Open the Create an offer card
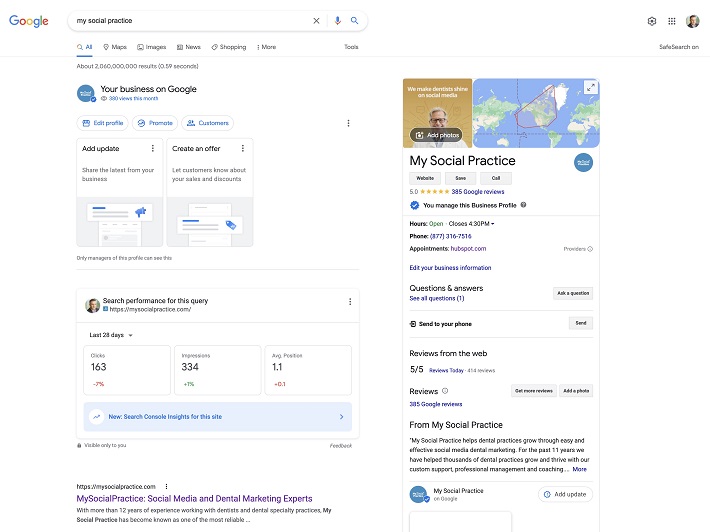 click(210, 192)
